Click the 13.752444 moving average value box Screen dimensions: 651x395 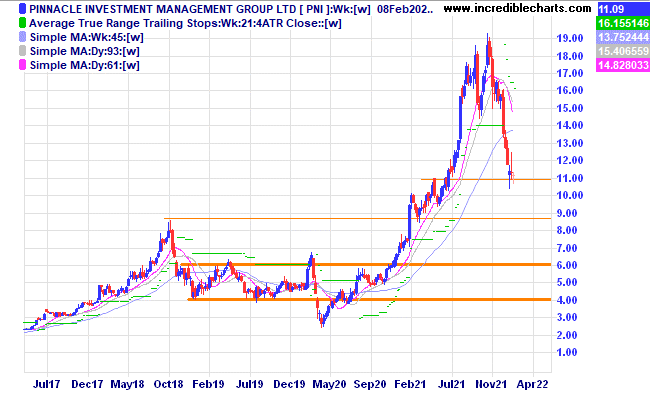623,37
